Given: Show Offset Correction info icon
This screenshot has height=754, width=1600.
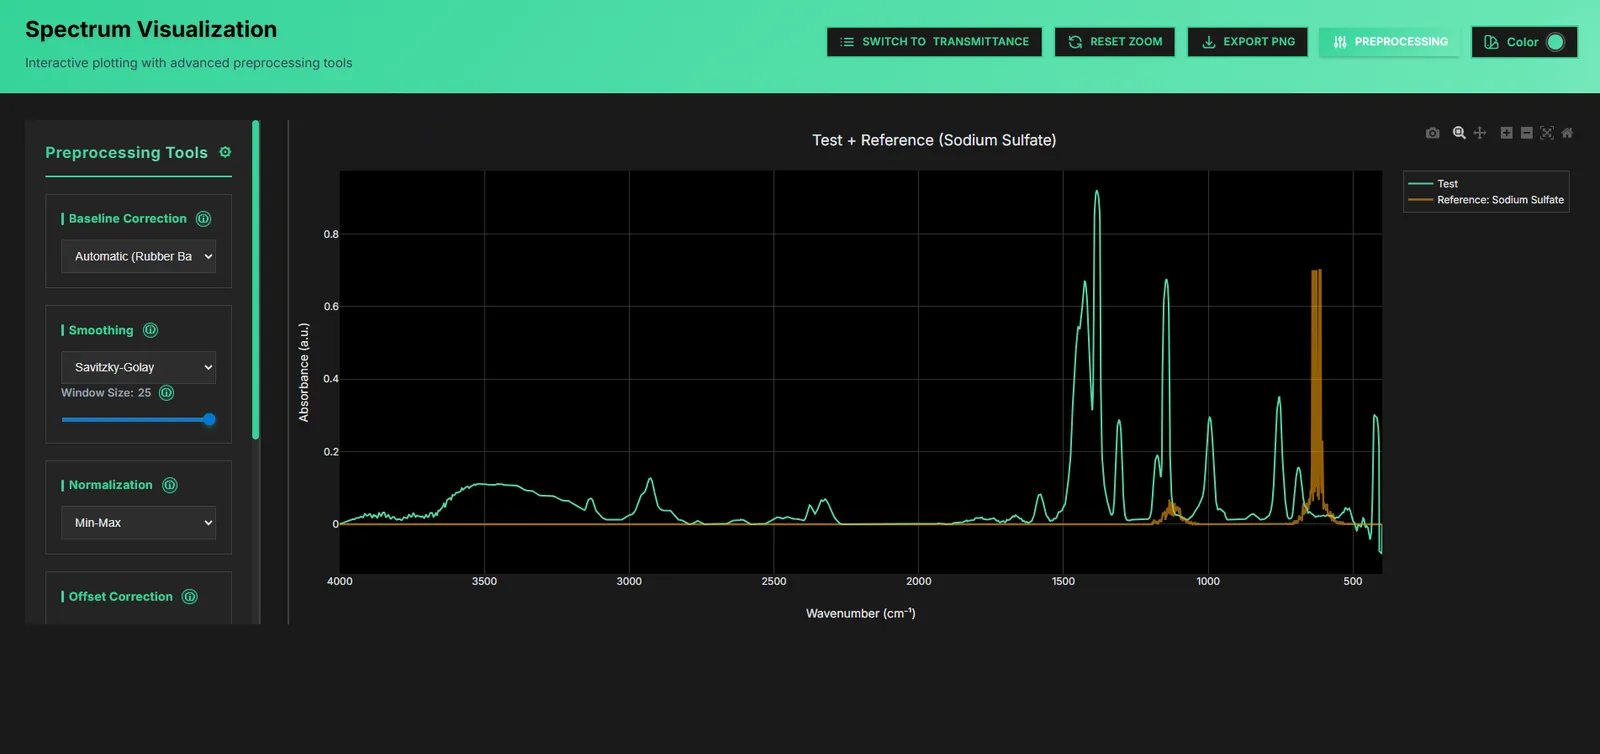Looking at the screenshot, I should pyautogui.click(x=190, y=597).
